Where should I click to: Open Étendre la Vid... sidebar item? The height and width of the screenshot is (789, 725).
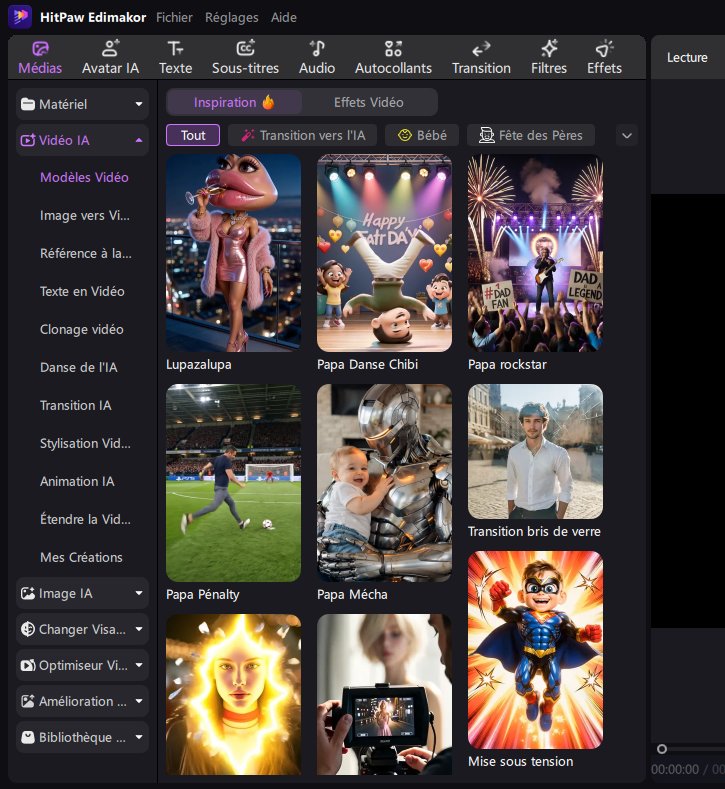(x=85, y=519)
